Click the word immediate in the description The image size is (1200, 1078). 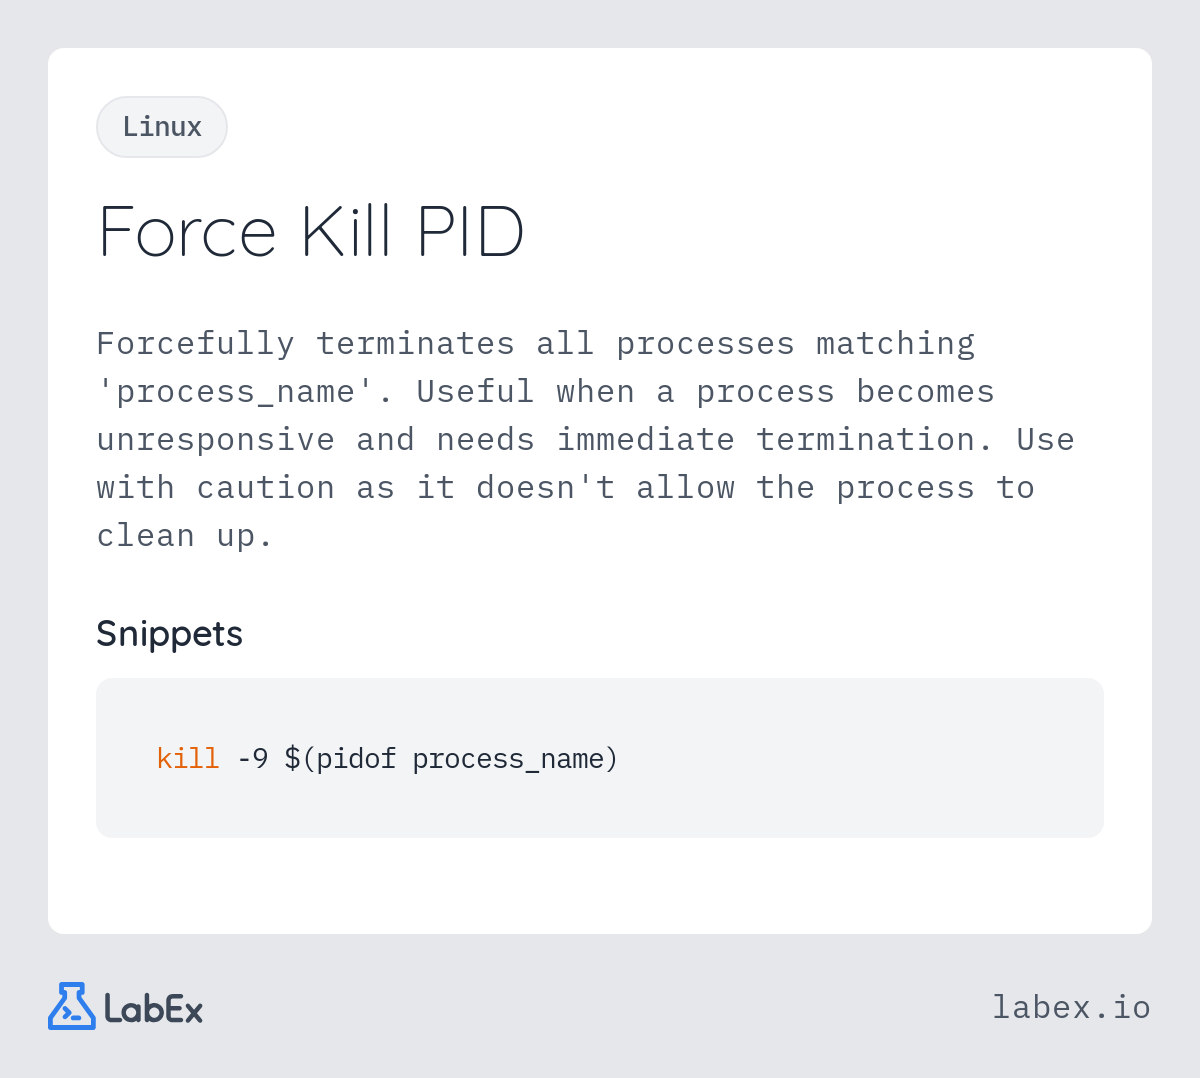coord(645,440)
